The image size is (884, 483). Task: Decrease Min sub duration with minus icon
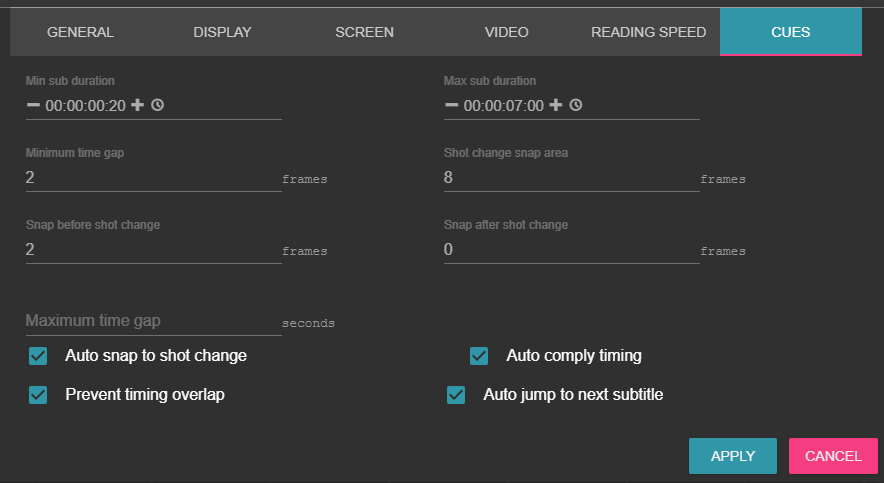[33, 105]
